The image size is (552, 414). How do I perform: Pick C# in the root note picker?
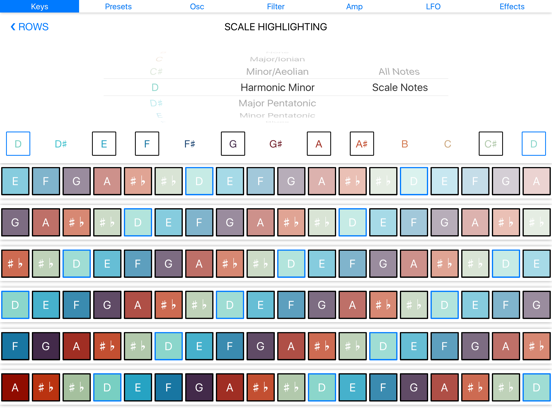tap(156, 71)
